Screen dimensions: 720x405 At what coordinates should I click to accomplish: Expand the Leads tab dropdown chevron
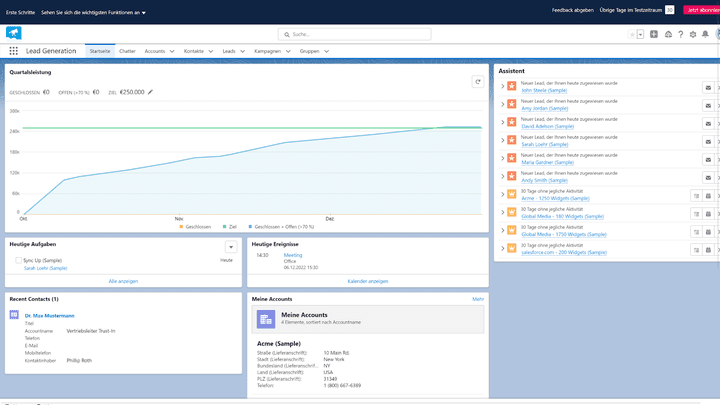pyautogui.click(x=242, y=51)
